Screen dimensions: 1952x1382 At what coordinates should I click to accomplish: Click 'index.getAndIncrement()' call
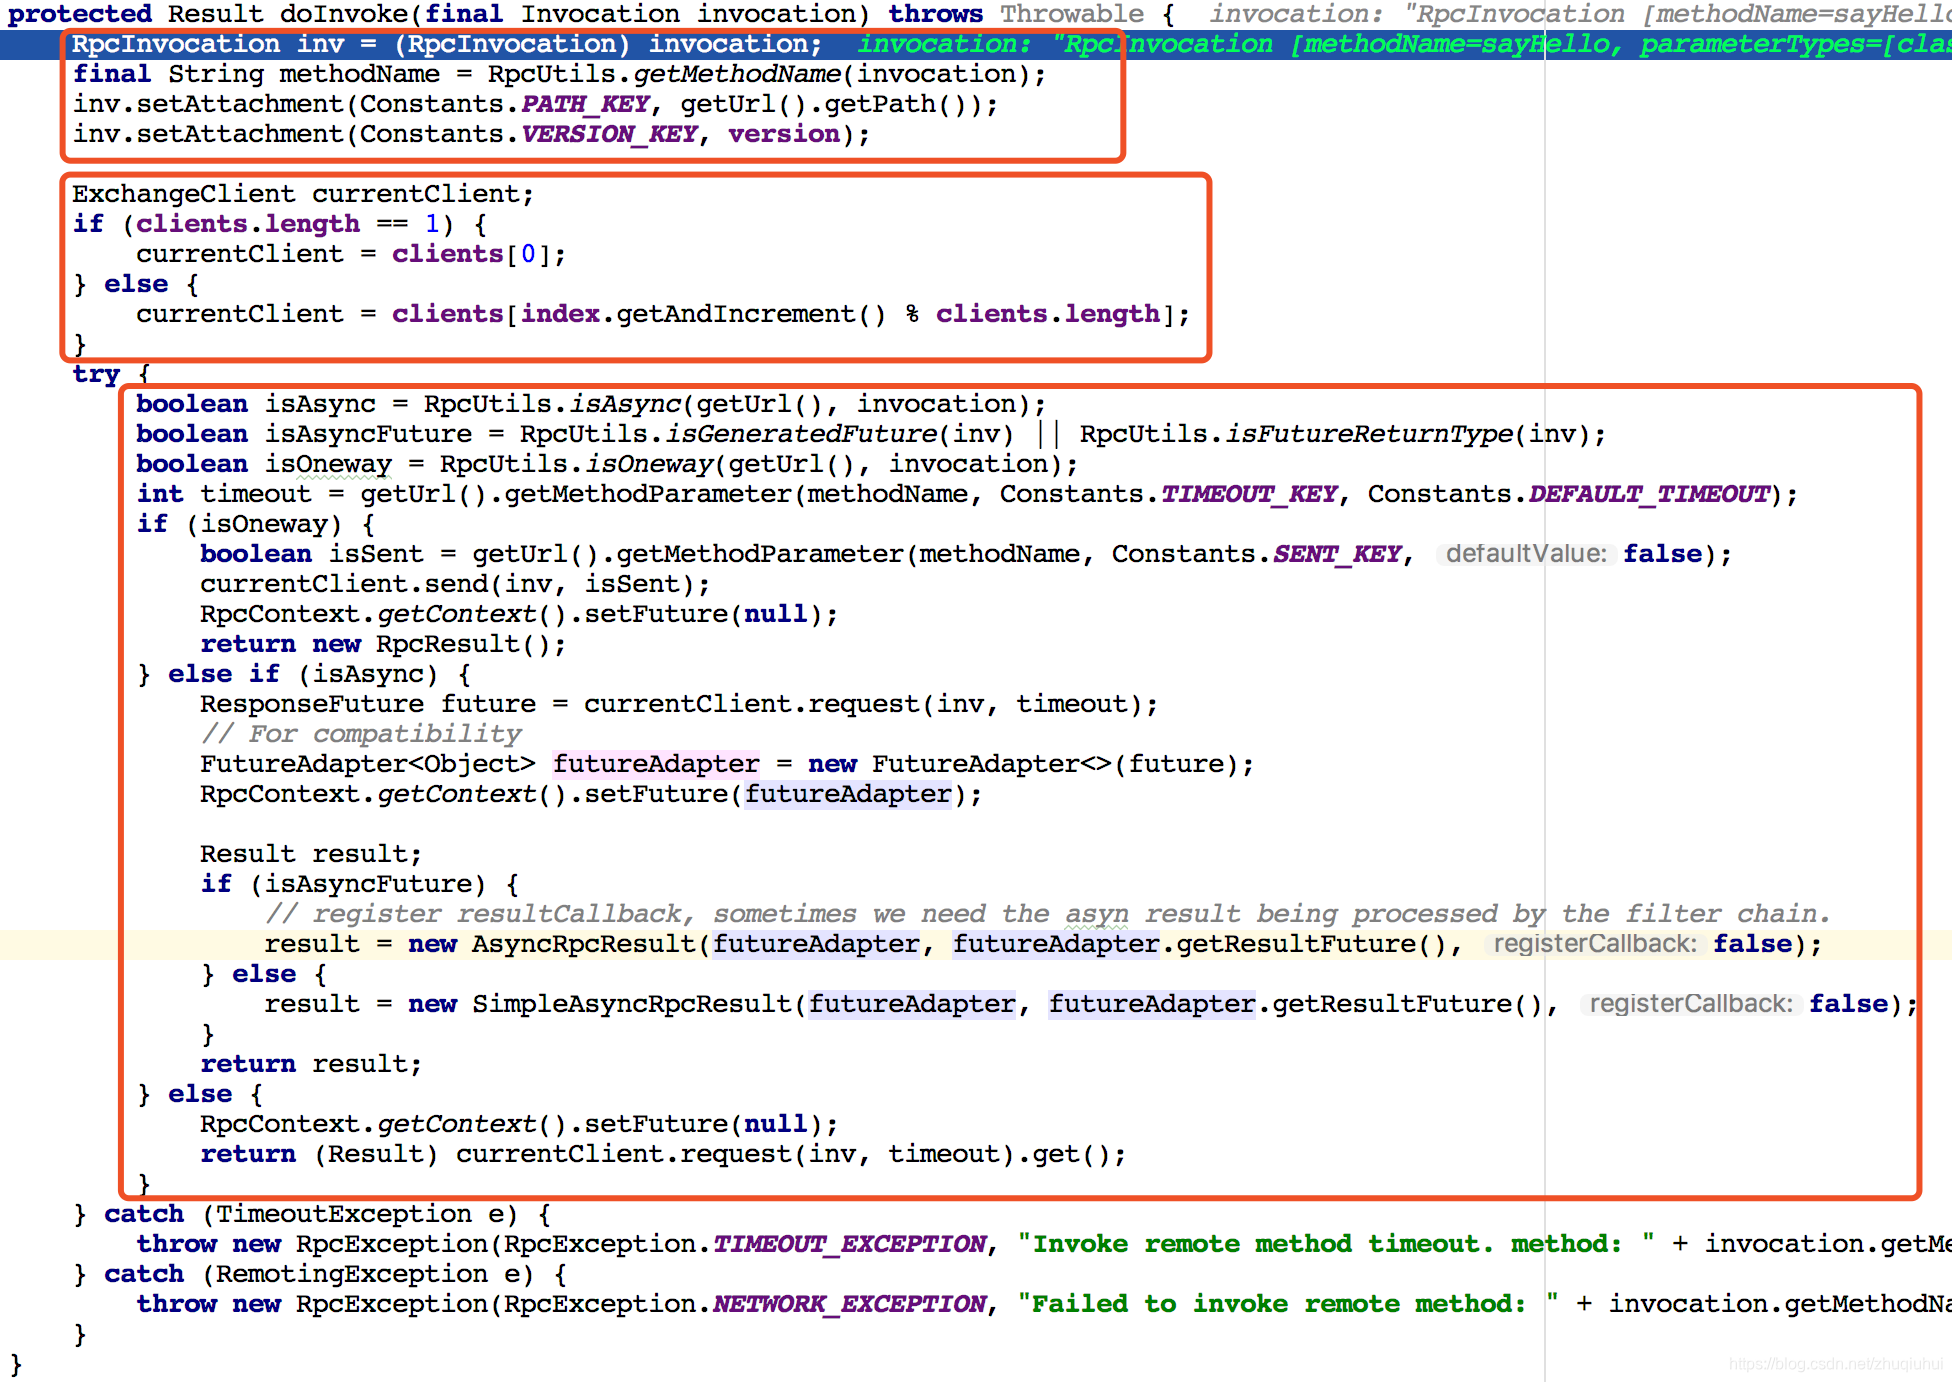click(703, 314)
